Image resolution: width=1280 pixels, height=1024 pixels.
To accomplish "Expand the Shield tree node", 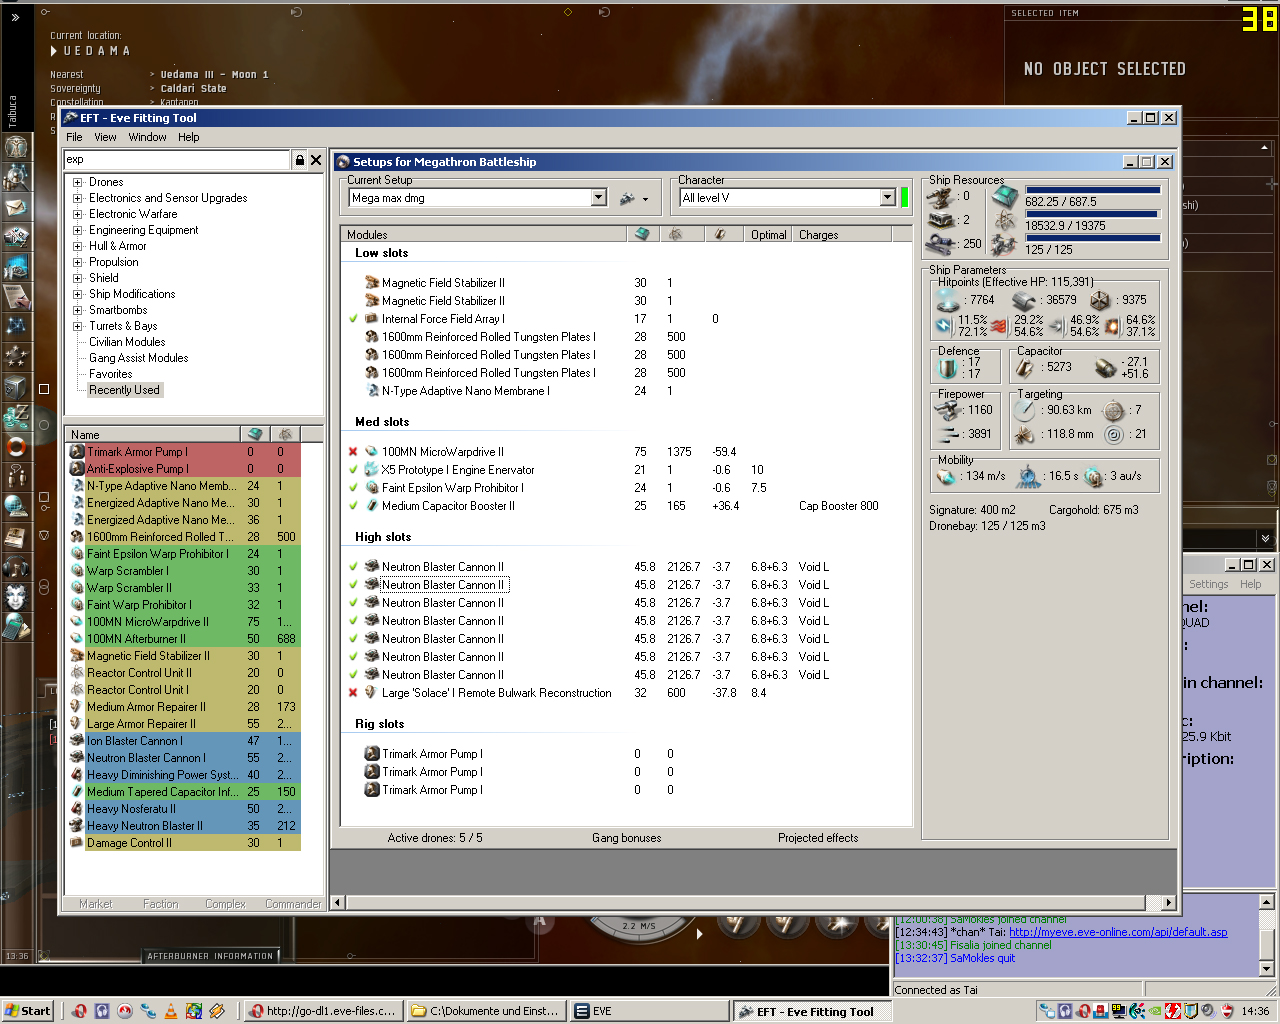I will (x=77, y=278).
